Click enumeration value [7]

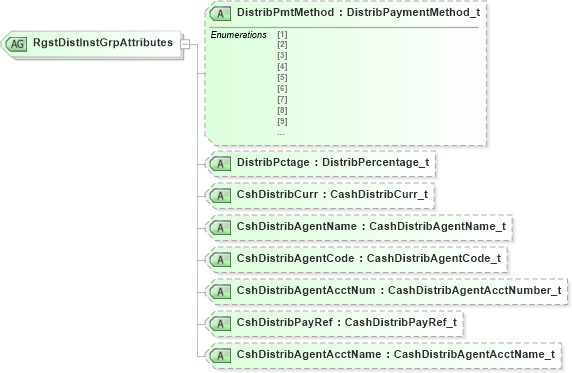(282, 99)
